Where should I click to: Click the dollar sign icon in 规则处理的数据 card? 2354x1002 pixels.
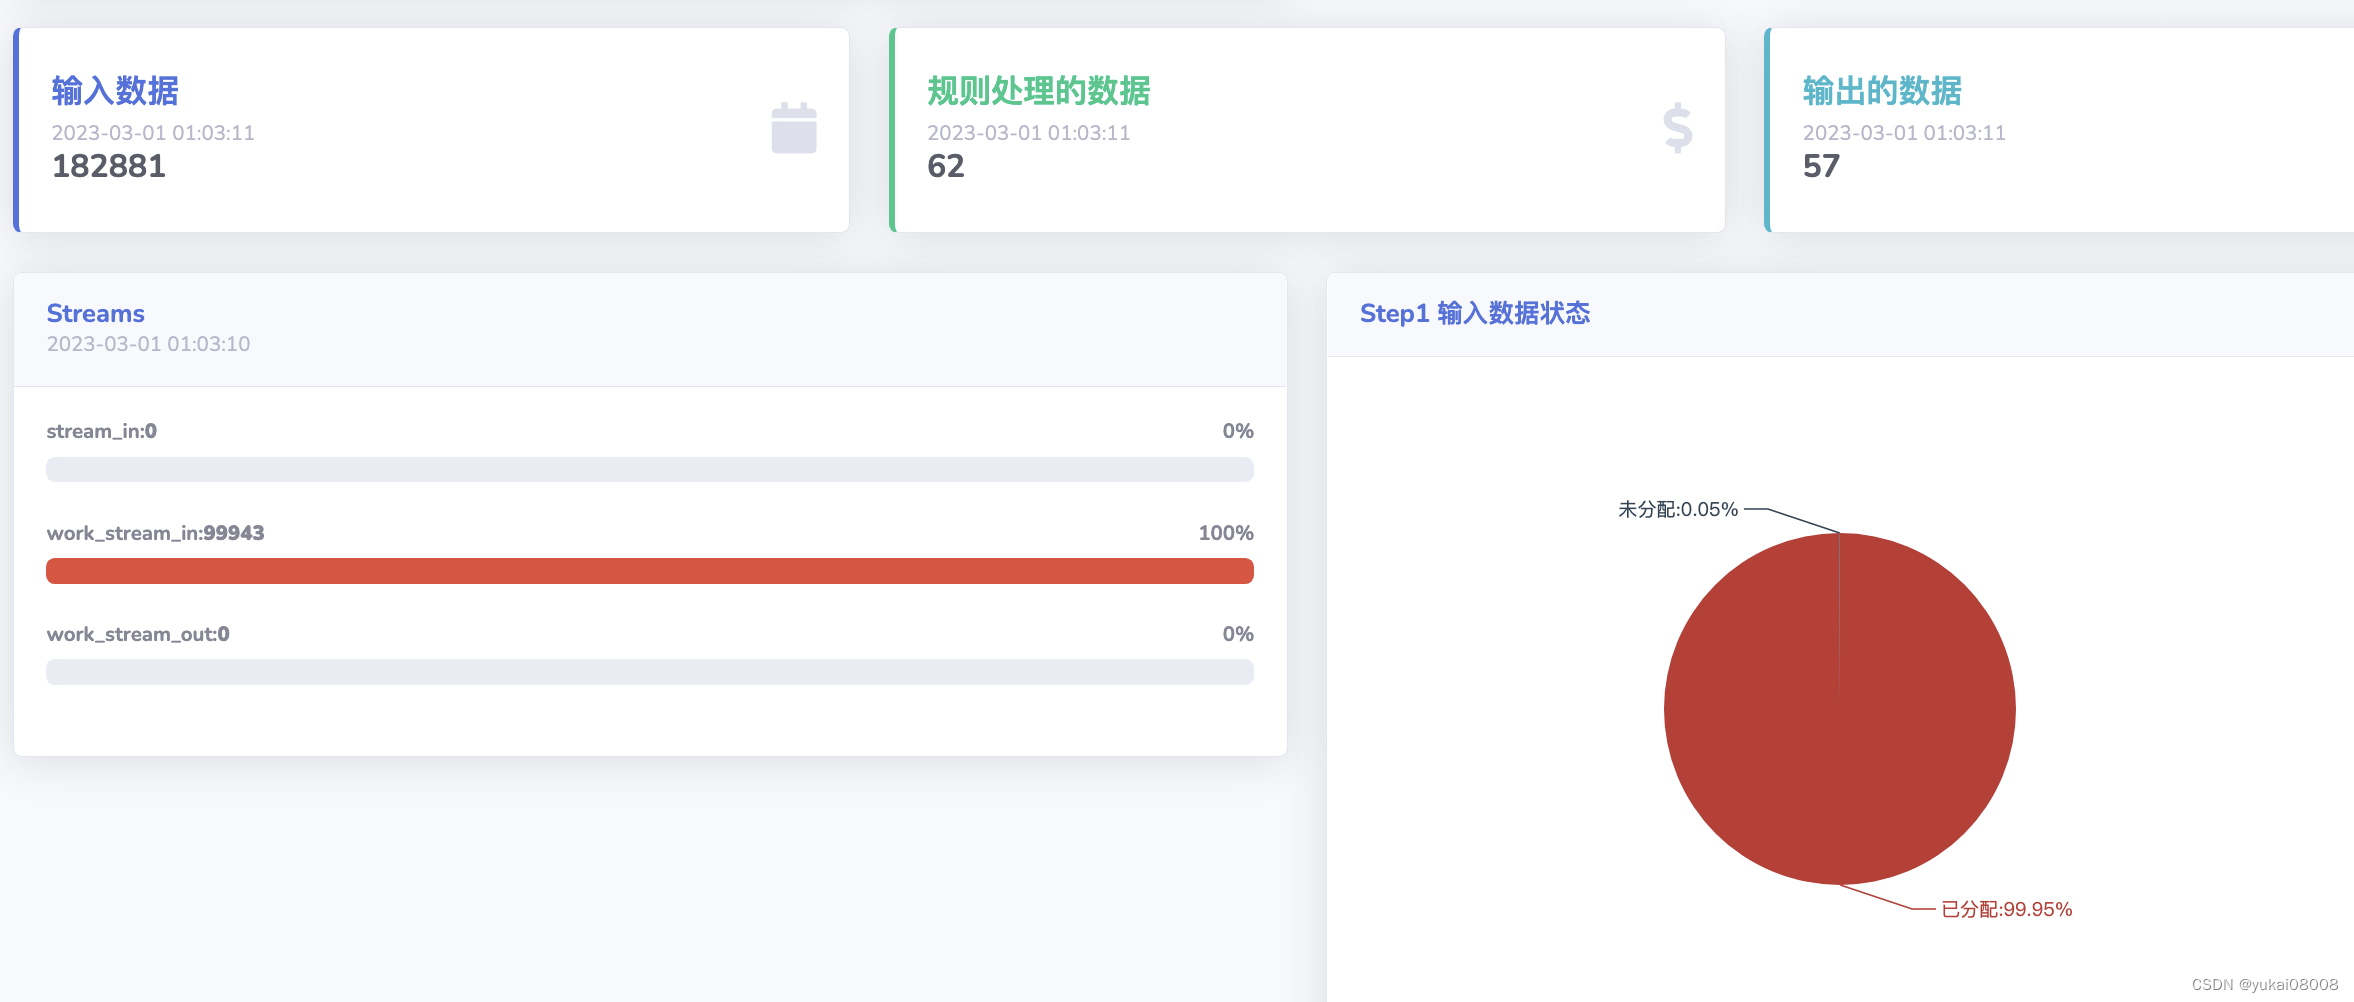coord(1677,128)
